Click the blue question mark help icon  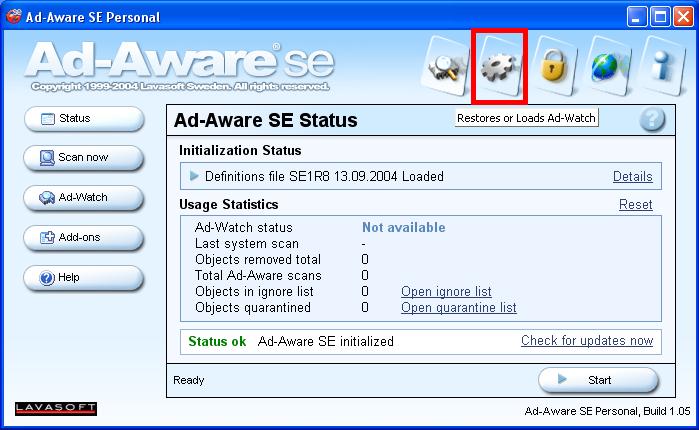pos(652,120)
